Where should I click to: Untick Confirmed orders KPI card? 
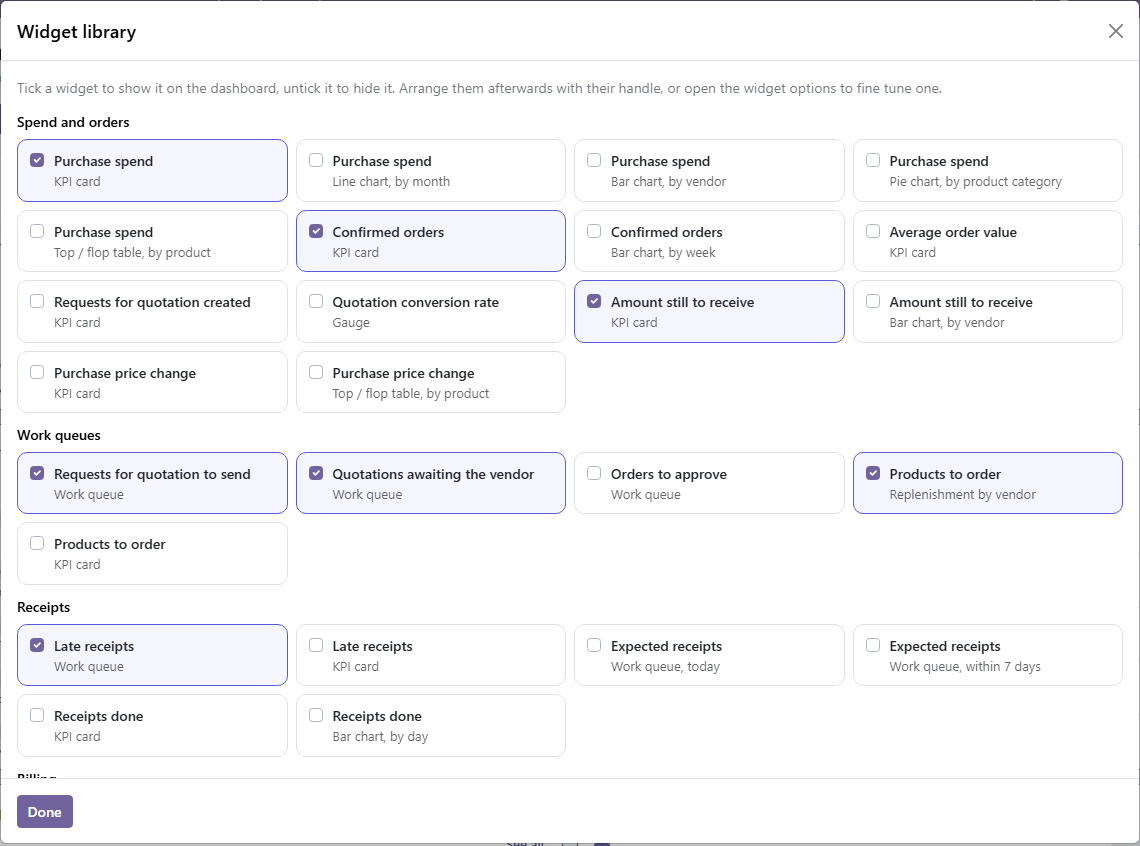(x=316, y=231)
